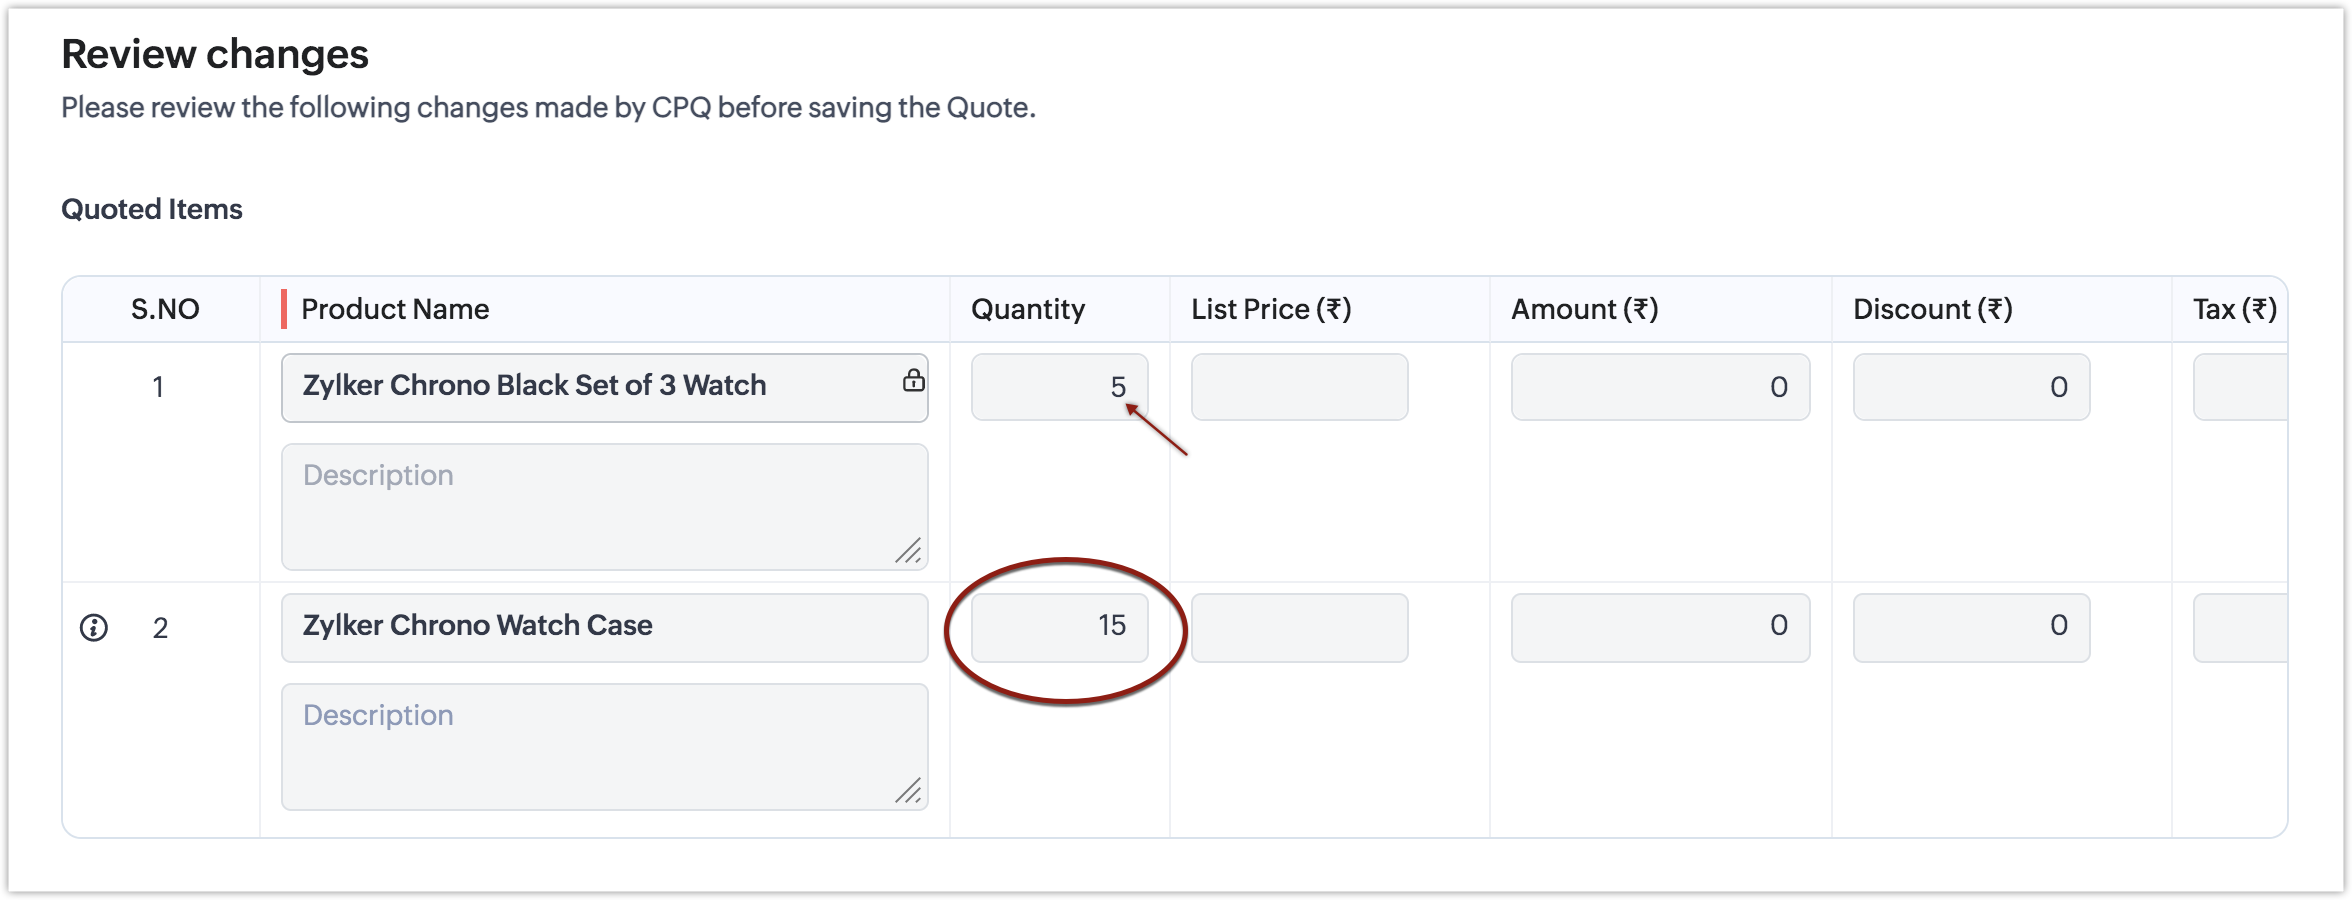This screenshot has width=2352, height=900.
Task: Click the Discount field in row 1
Action: click(1971, 387)
